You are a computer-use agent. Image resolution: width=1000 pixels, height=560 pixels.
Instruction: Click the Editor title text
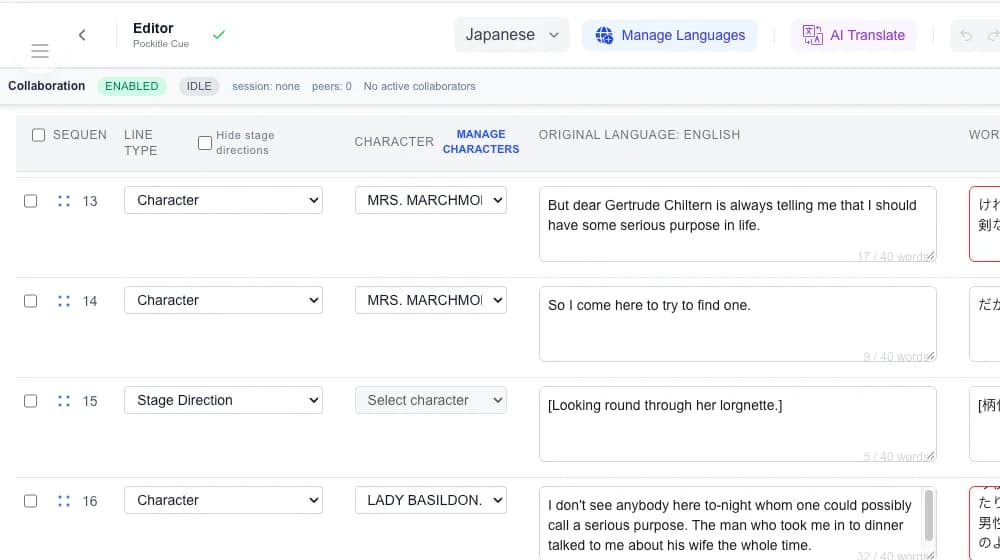point(153,28)
